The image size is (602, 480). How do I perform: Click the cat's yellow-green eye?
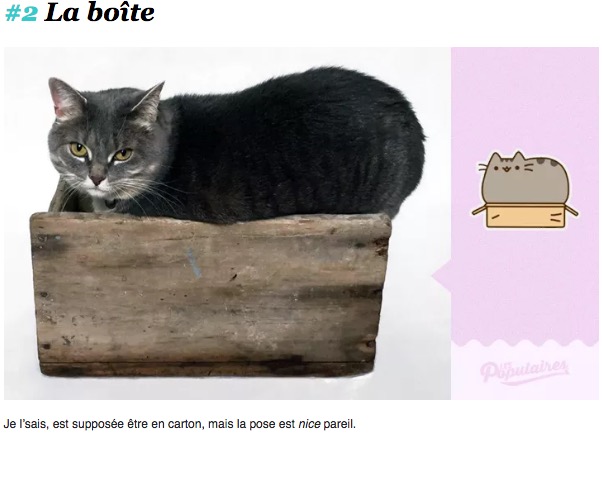79,149
